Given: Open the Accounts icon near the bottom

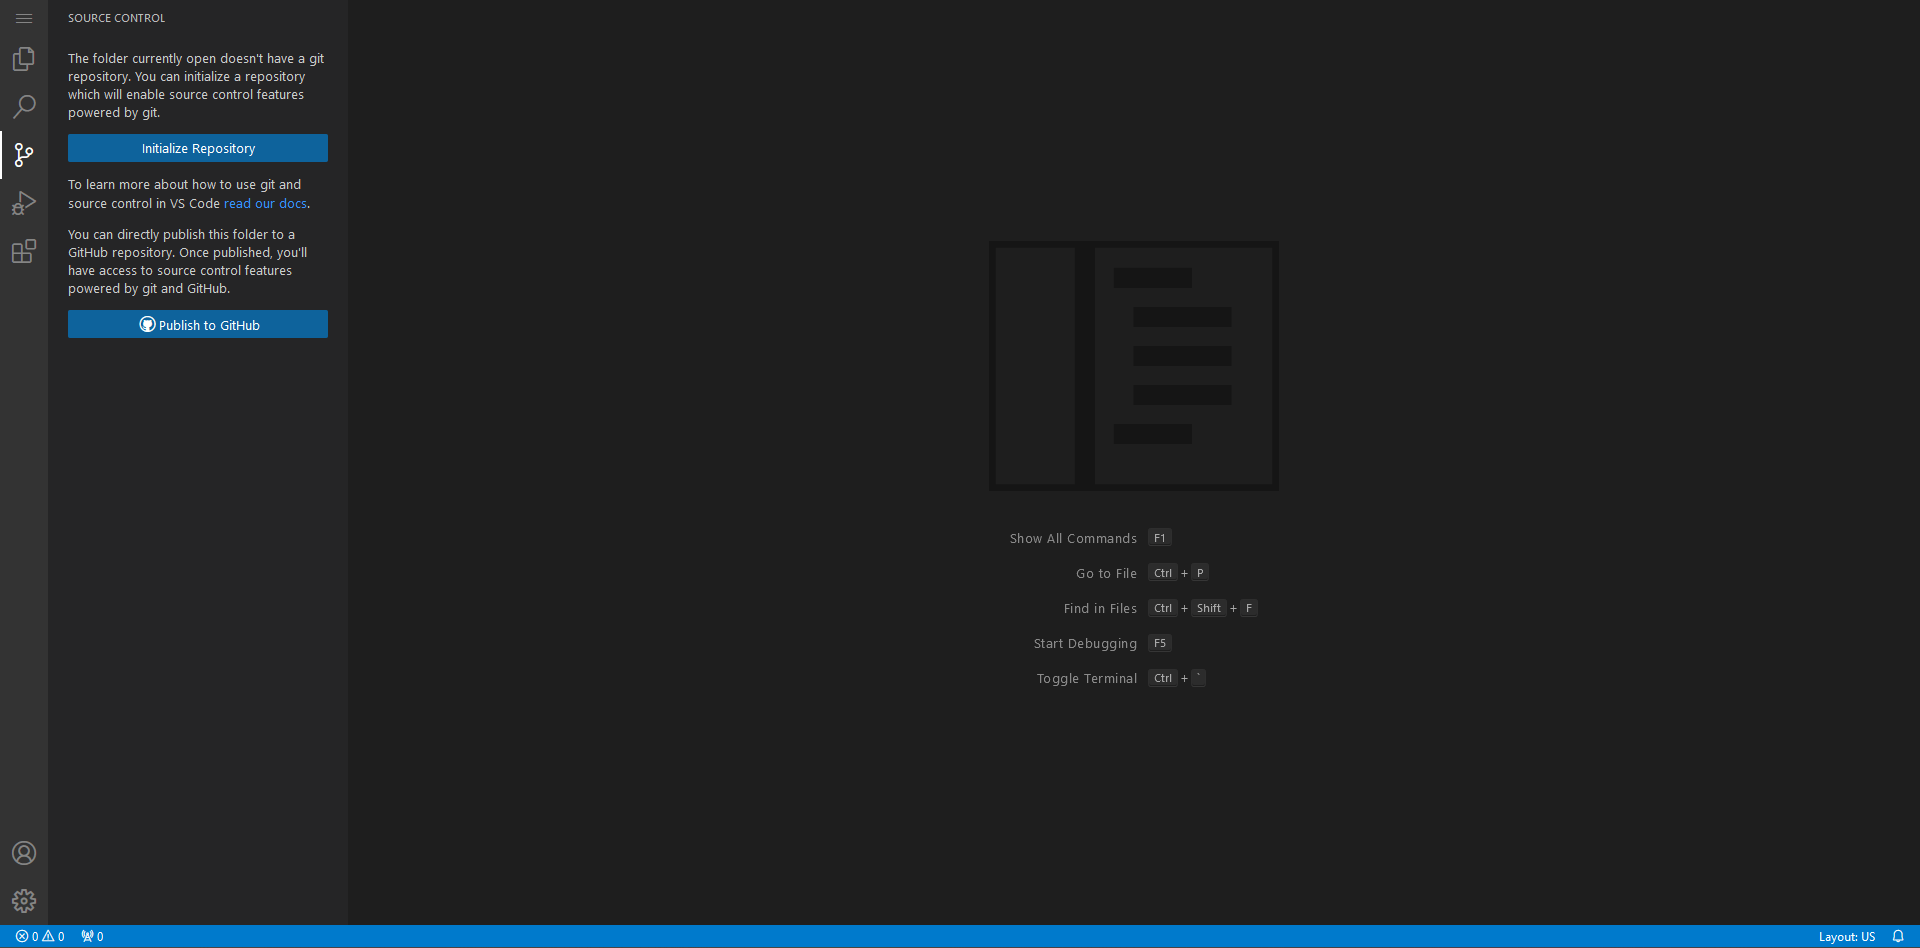Looking at the screenshot, I should click(24, 853).
